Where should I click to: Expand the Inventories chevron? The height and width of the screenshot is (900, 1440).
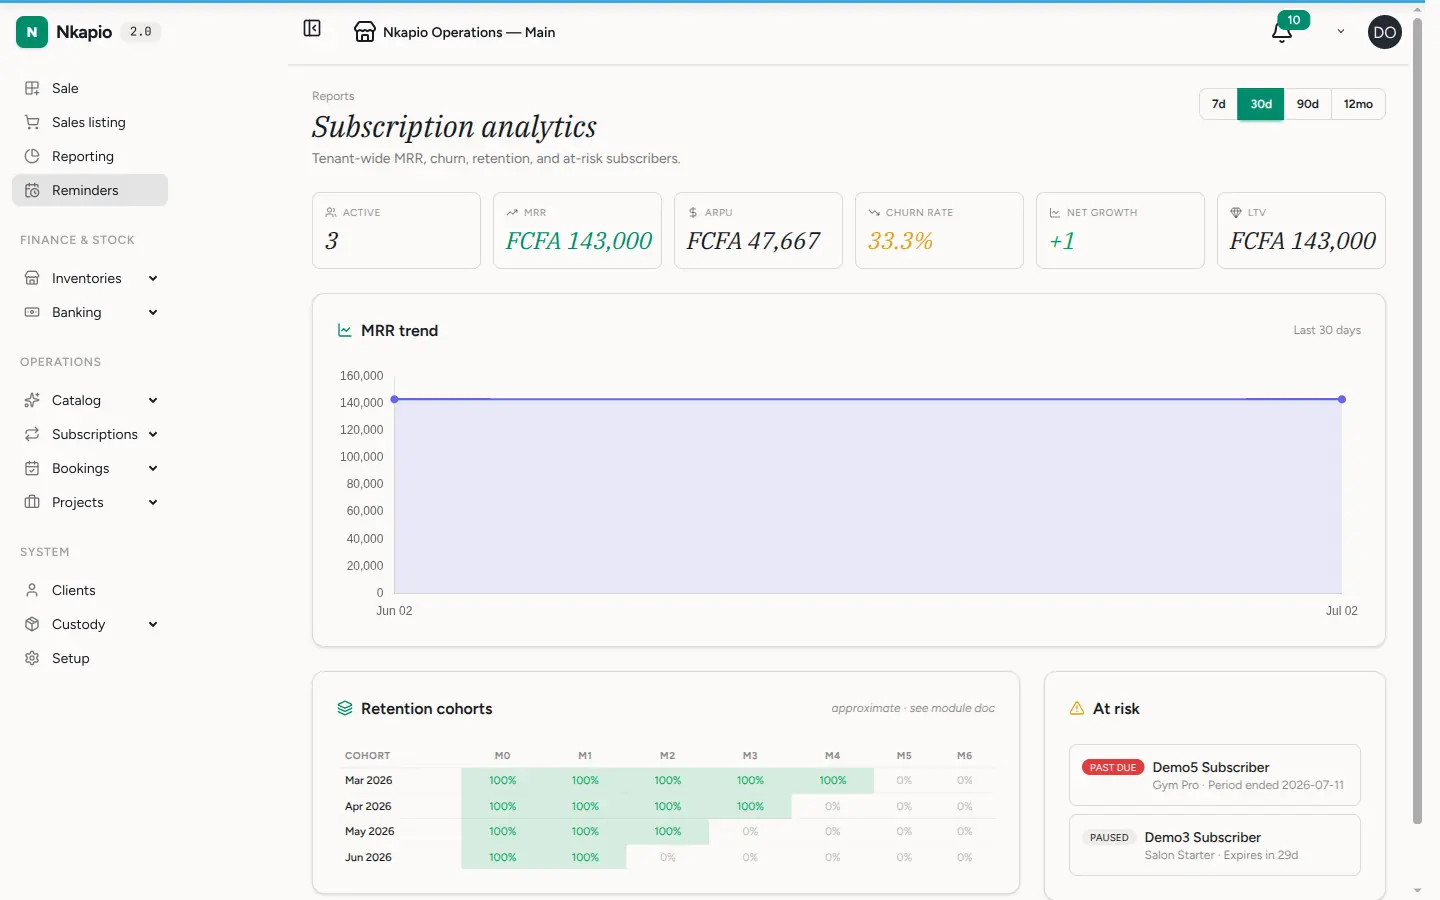tap(153, 278)
